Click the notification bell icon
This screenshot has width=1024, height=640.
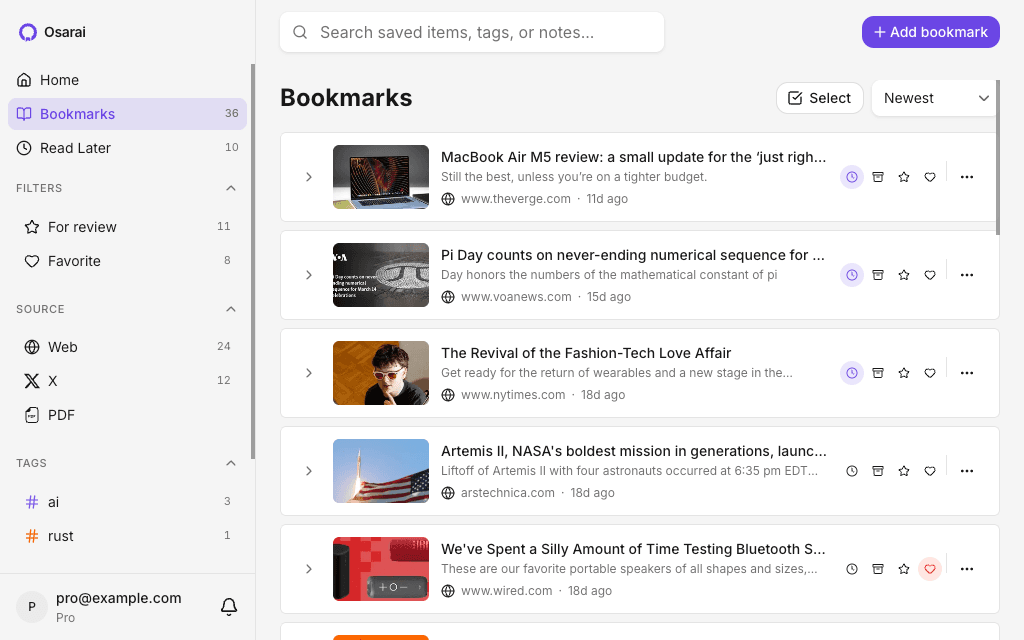[229, 606]
